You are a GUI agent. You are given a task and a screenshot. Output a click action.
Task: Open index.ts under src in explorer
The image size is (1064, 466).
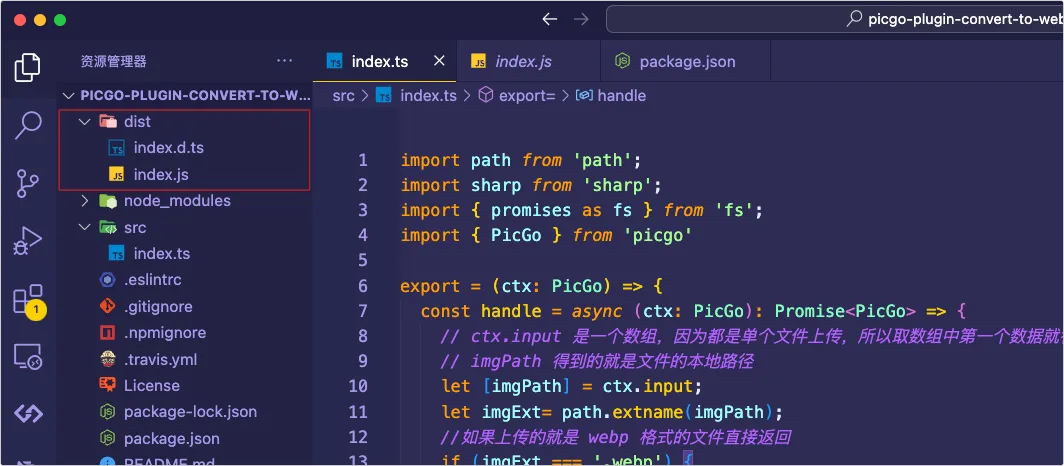coord(186,254)
